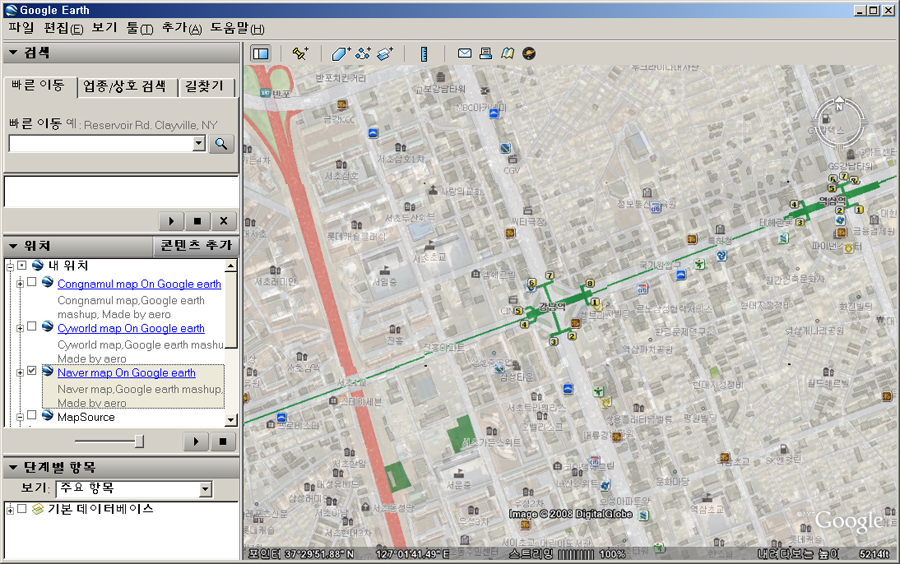Screen dimensions: 900x564
Task: Click the search magnifying glass button
Action: (x=221, y=143)
